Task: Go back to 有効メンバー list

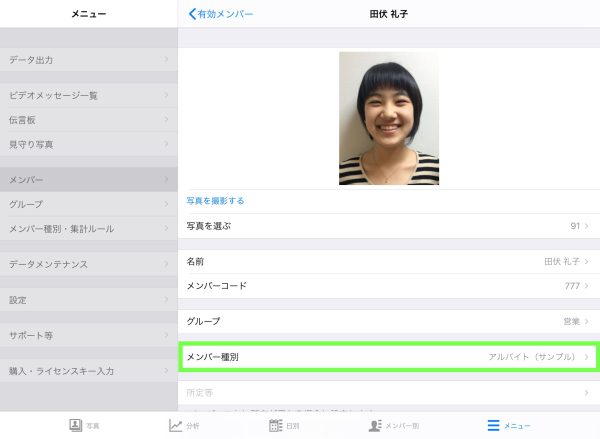Action: (x=222, y=14)
